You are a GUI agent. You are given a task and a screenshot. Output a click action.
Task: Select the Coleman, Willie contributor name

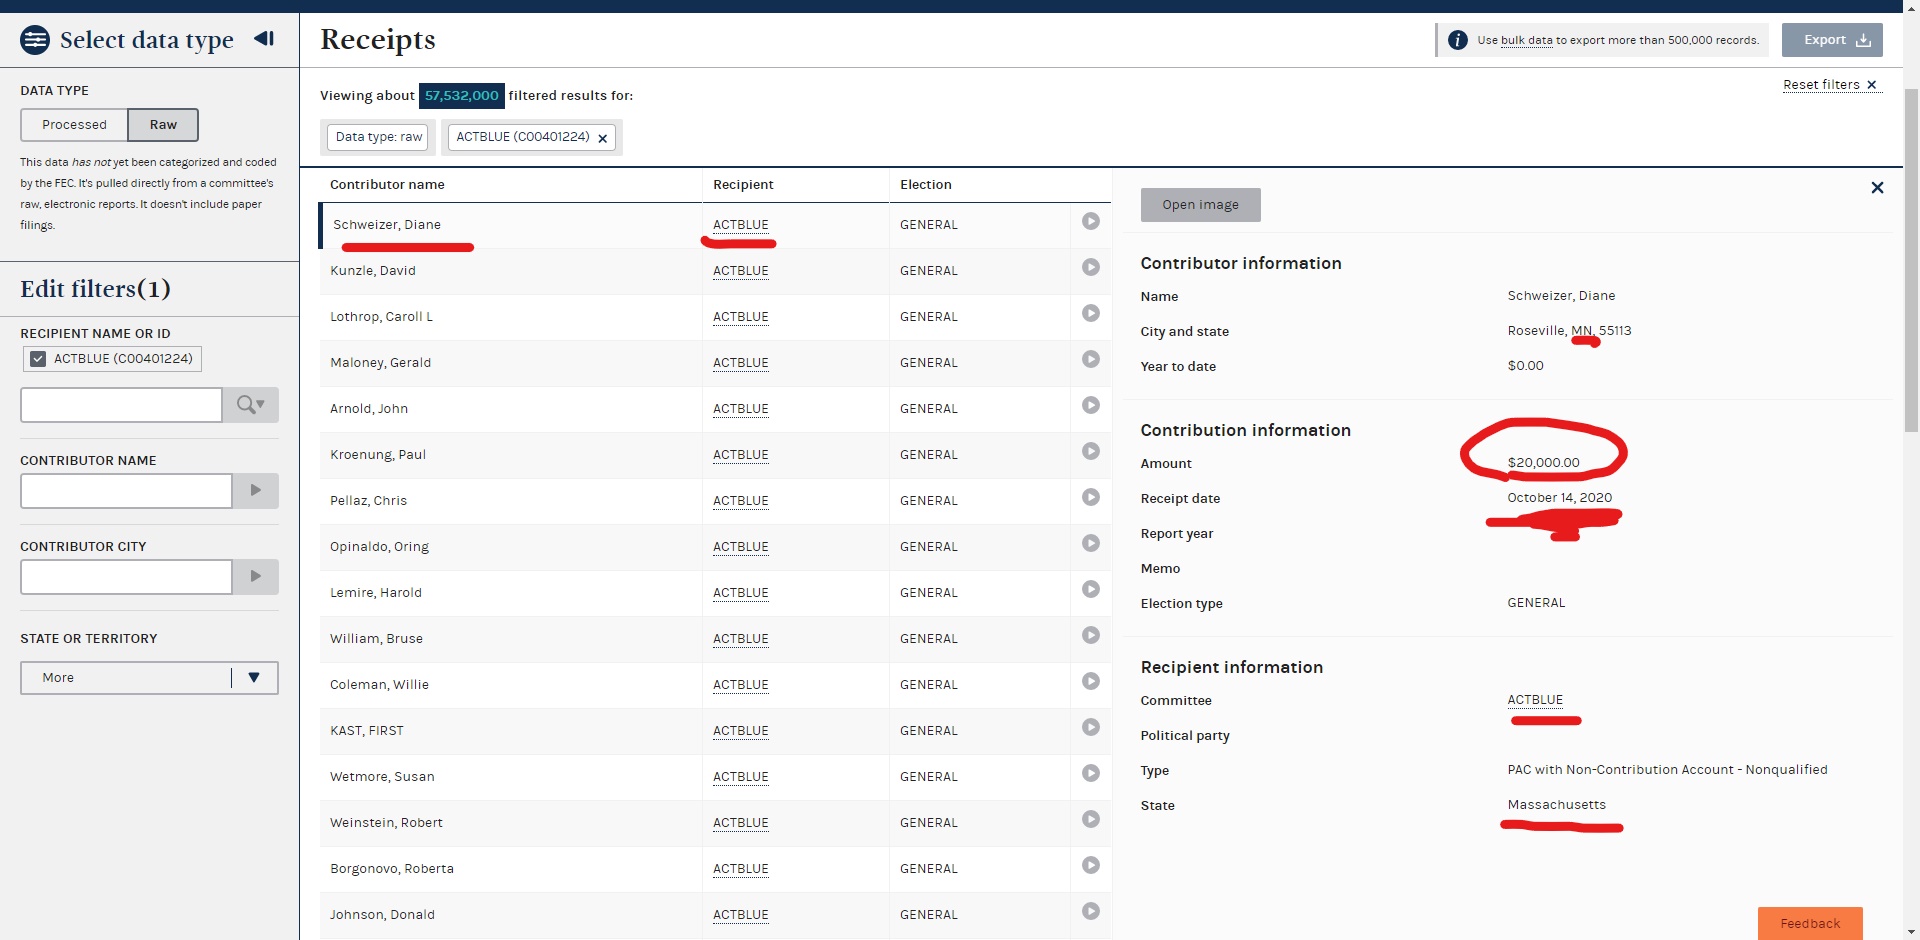(379, 685)
